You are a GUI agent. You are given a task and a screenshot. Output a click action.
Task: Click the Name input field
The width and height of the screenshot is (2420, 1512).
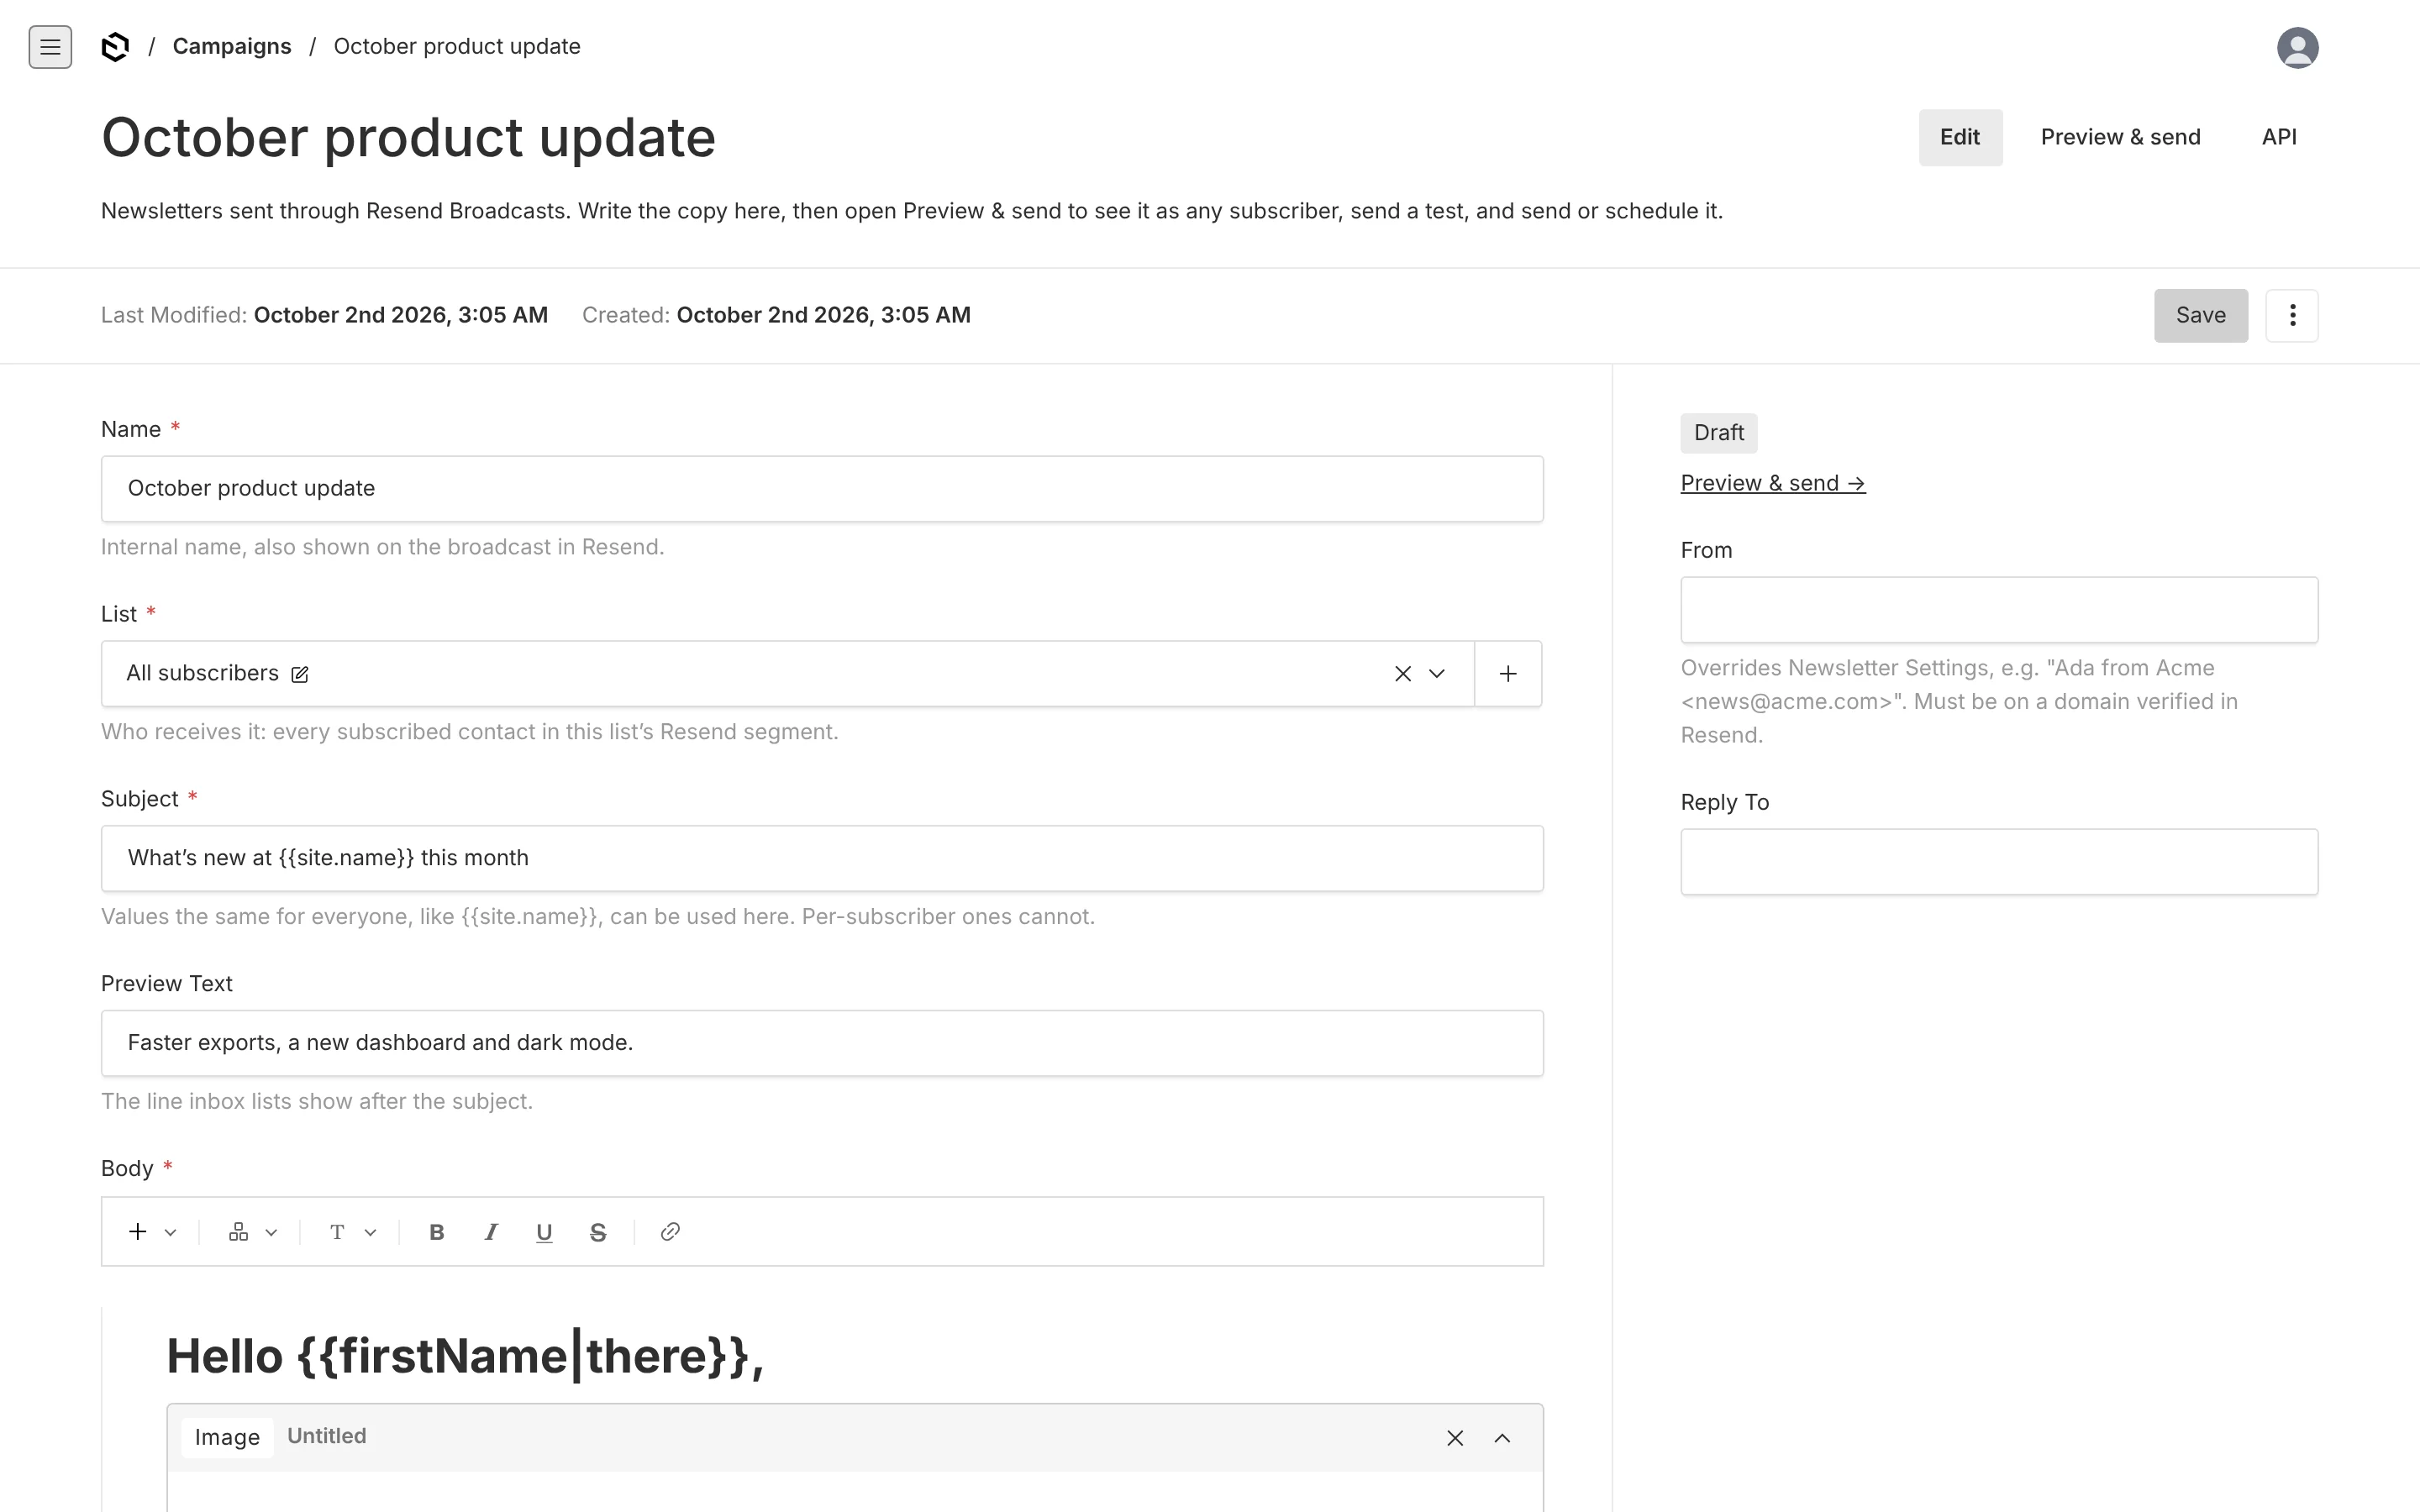(x=822, y=489)
